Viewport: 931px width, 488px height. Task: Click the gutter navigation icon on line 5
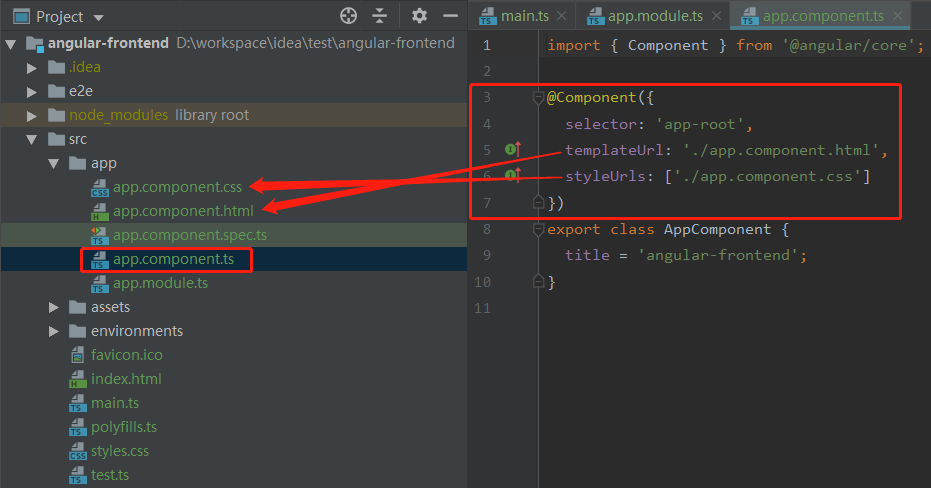(513, 149)
